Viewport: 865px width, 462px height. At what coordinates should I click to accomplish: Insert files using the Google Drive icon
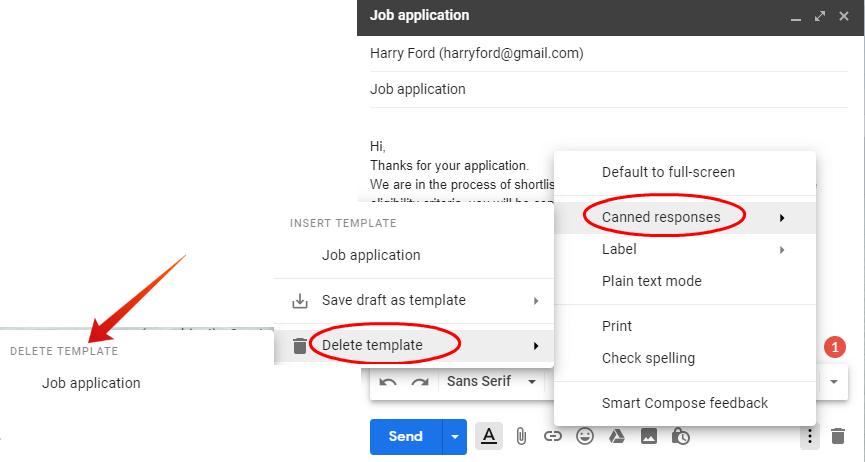coord(617,437)
